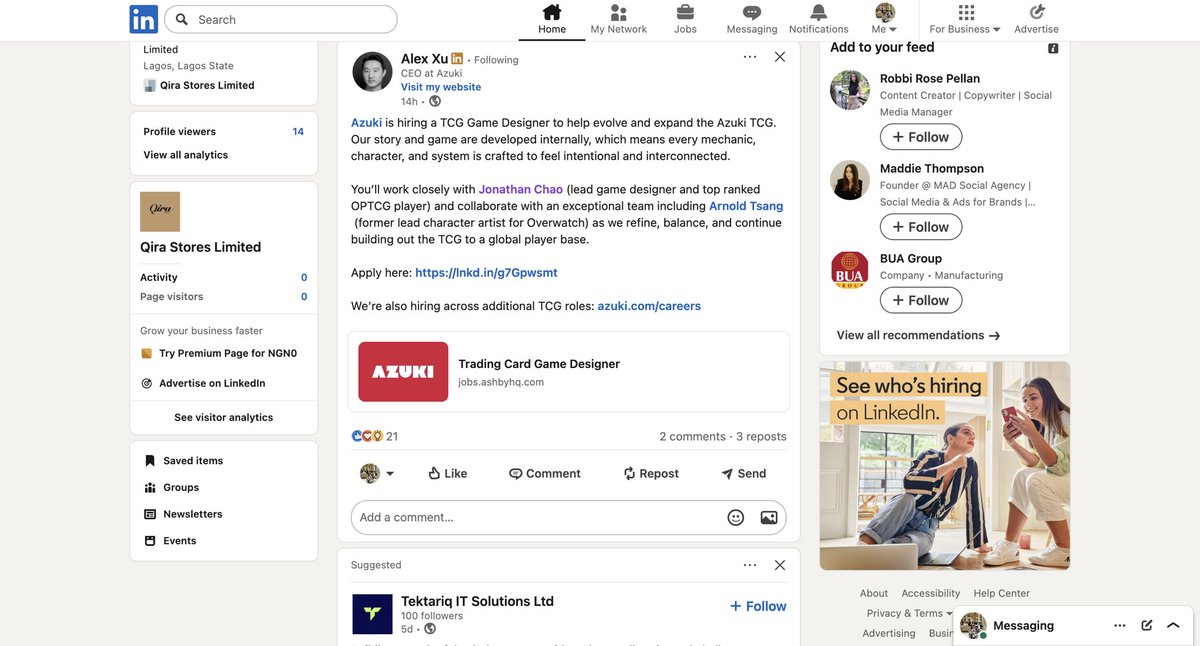
Task: Open the emoji picker in comment box
Action: (736, 517)
